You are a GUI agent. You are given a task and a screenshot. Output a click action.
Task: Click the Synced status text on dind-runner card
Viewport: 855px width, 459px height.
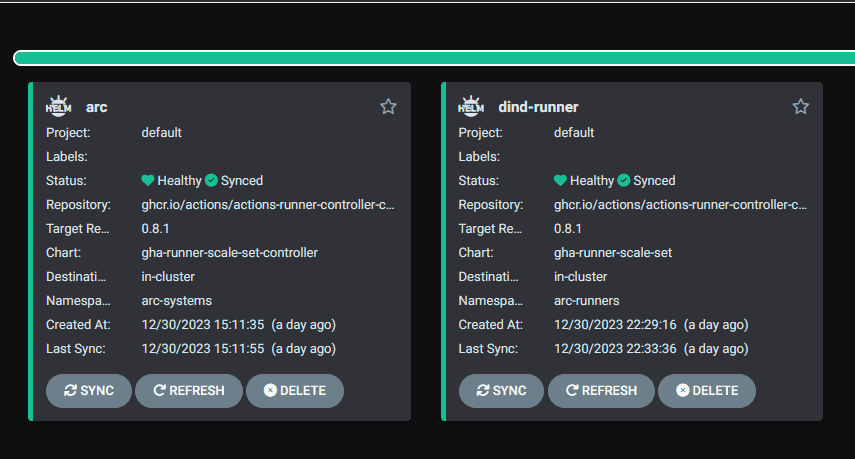click(654, 181)
